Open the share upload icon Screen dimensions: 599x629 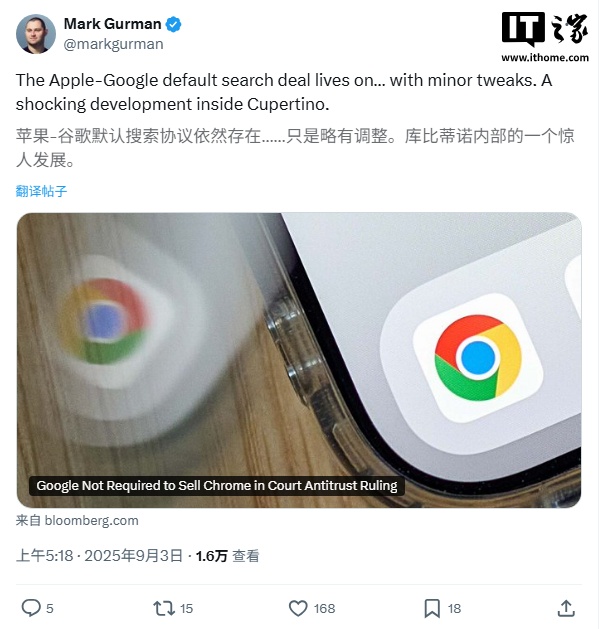pyautogui.click(x=566, y=609)
